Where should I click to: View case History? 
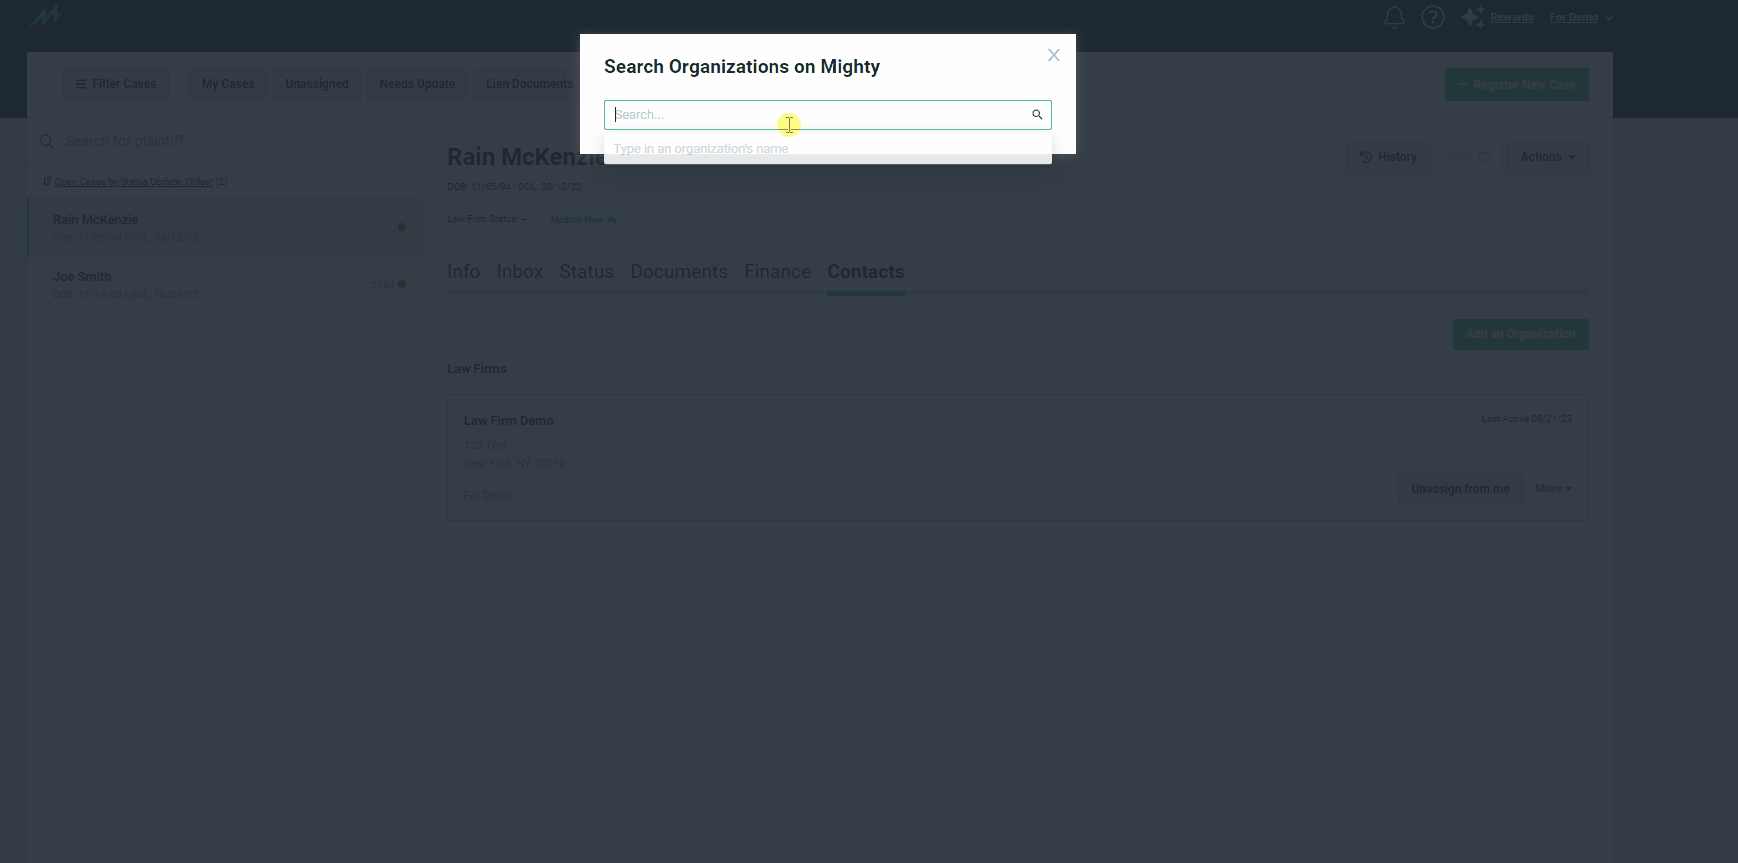[x=1388, y=157]
